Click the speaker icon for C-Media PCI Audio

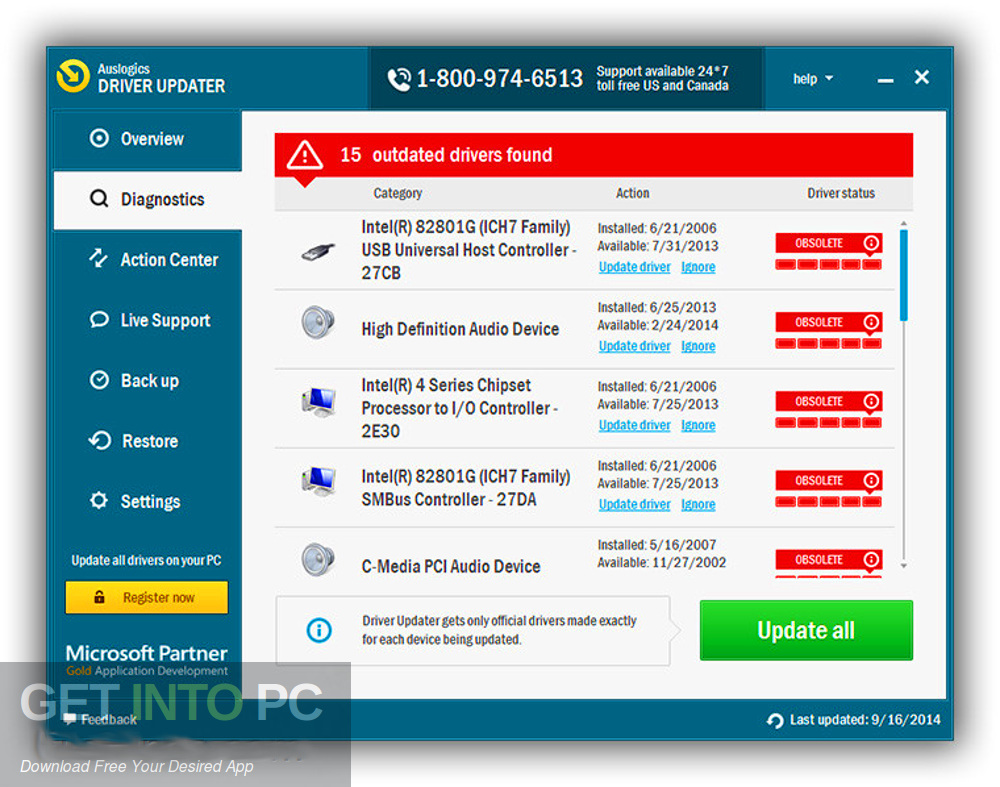(318, 559)
